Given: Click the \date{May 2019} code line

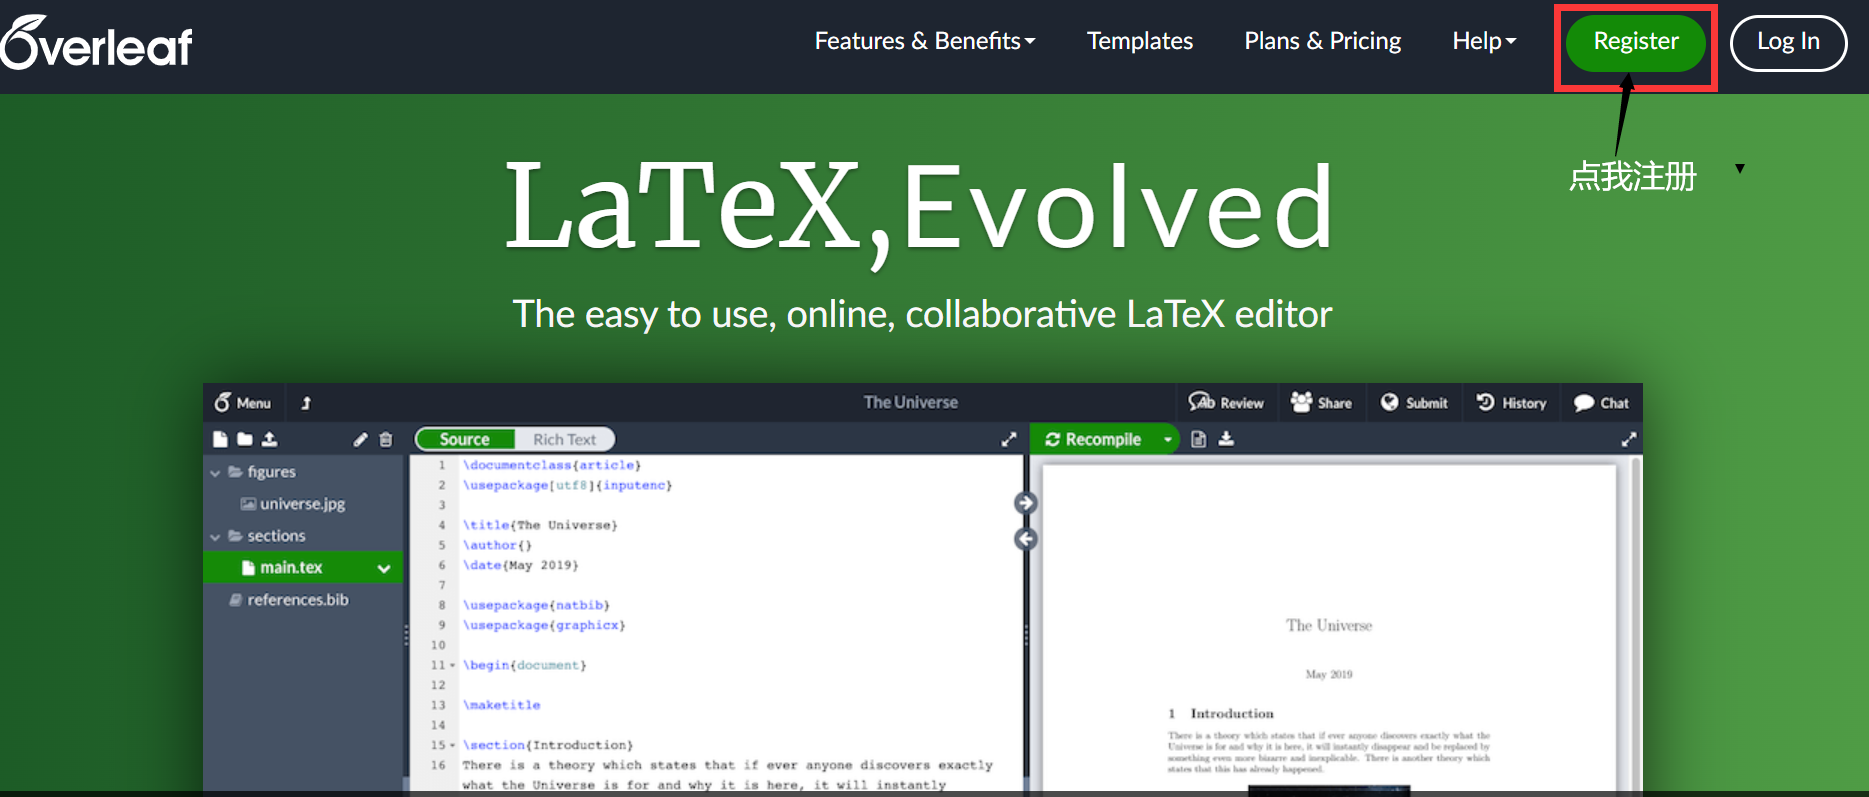Looking at the screenshot, I should (x=520, y=565).
